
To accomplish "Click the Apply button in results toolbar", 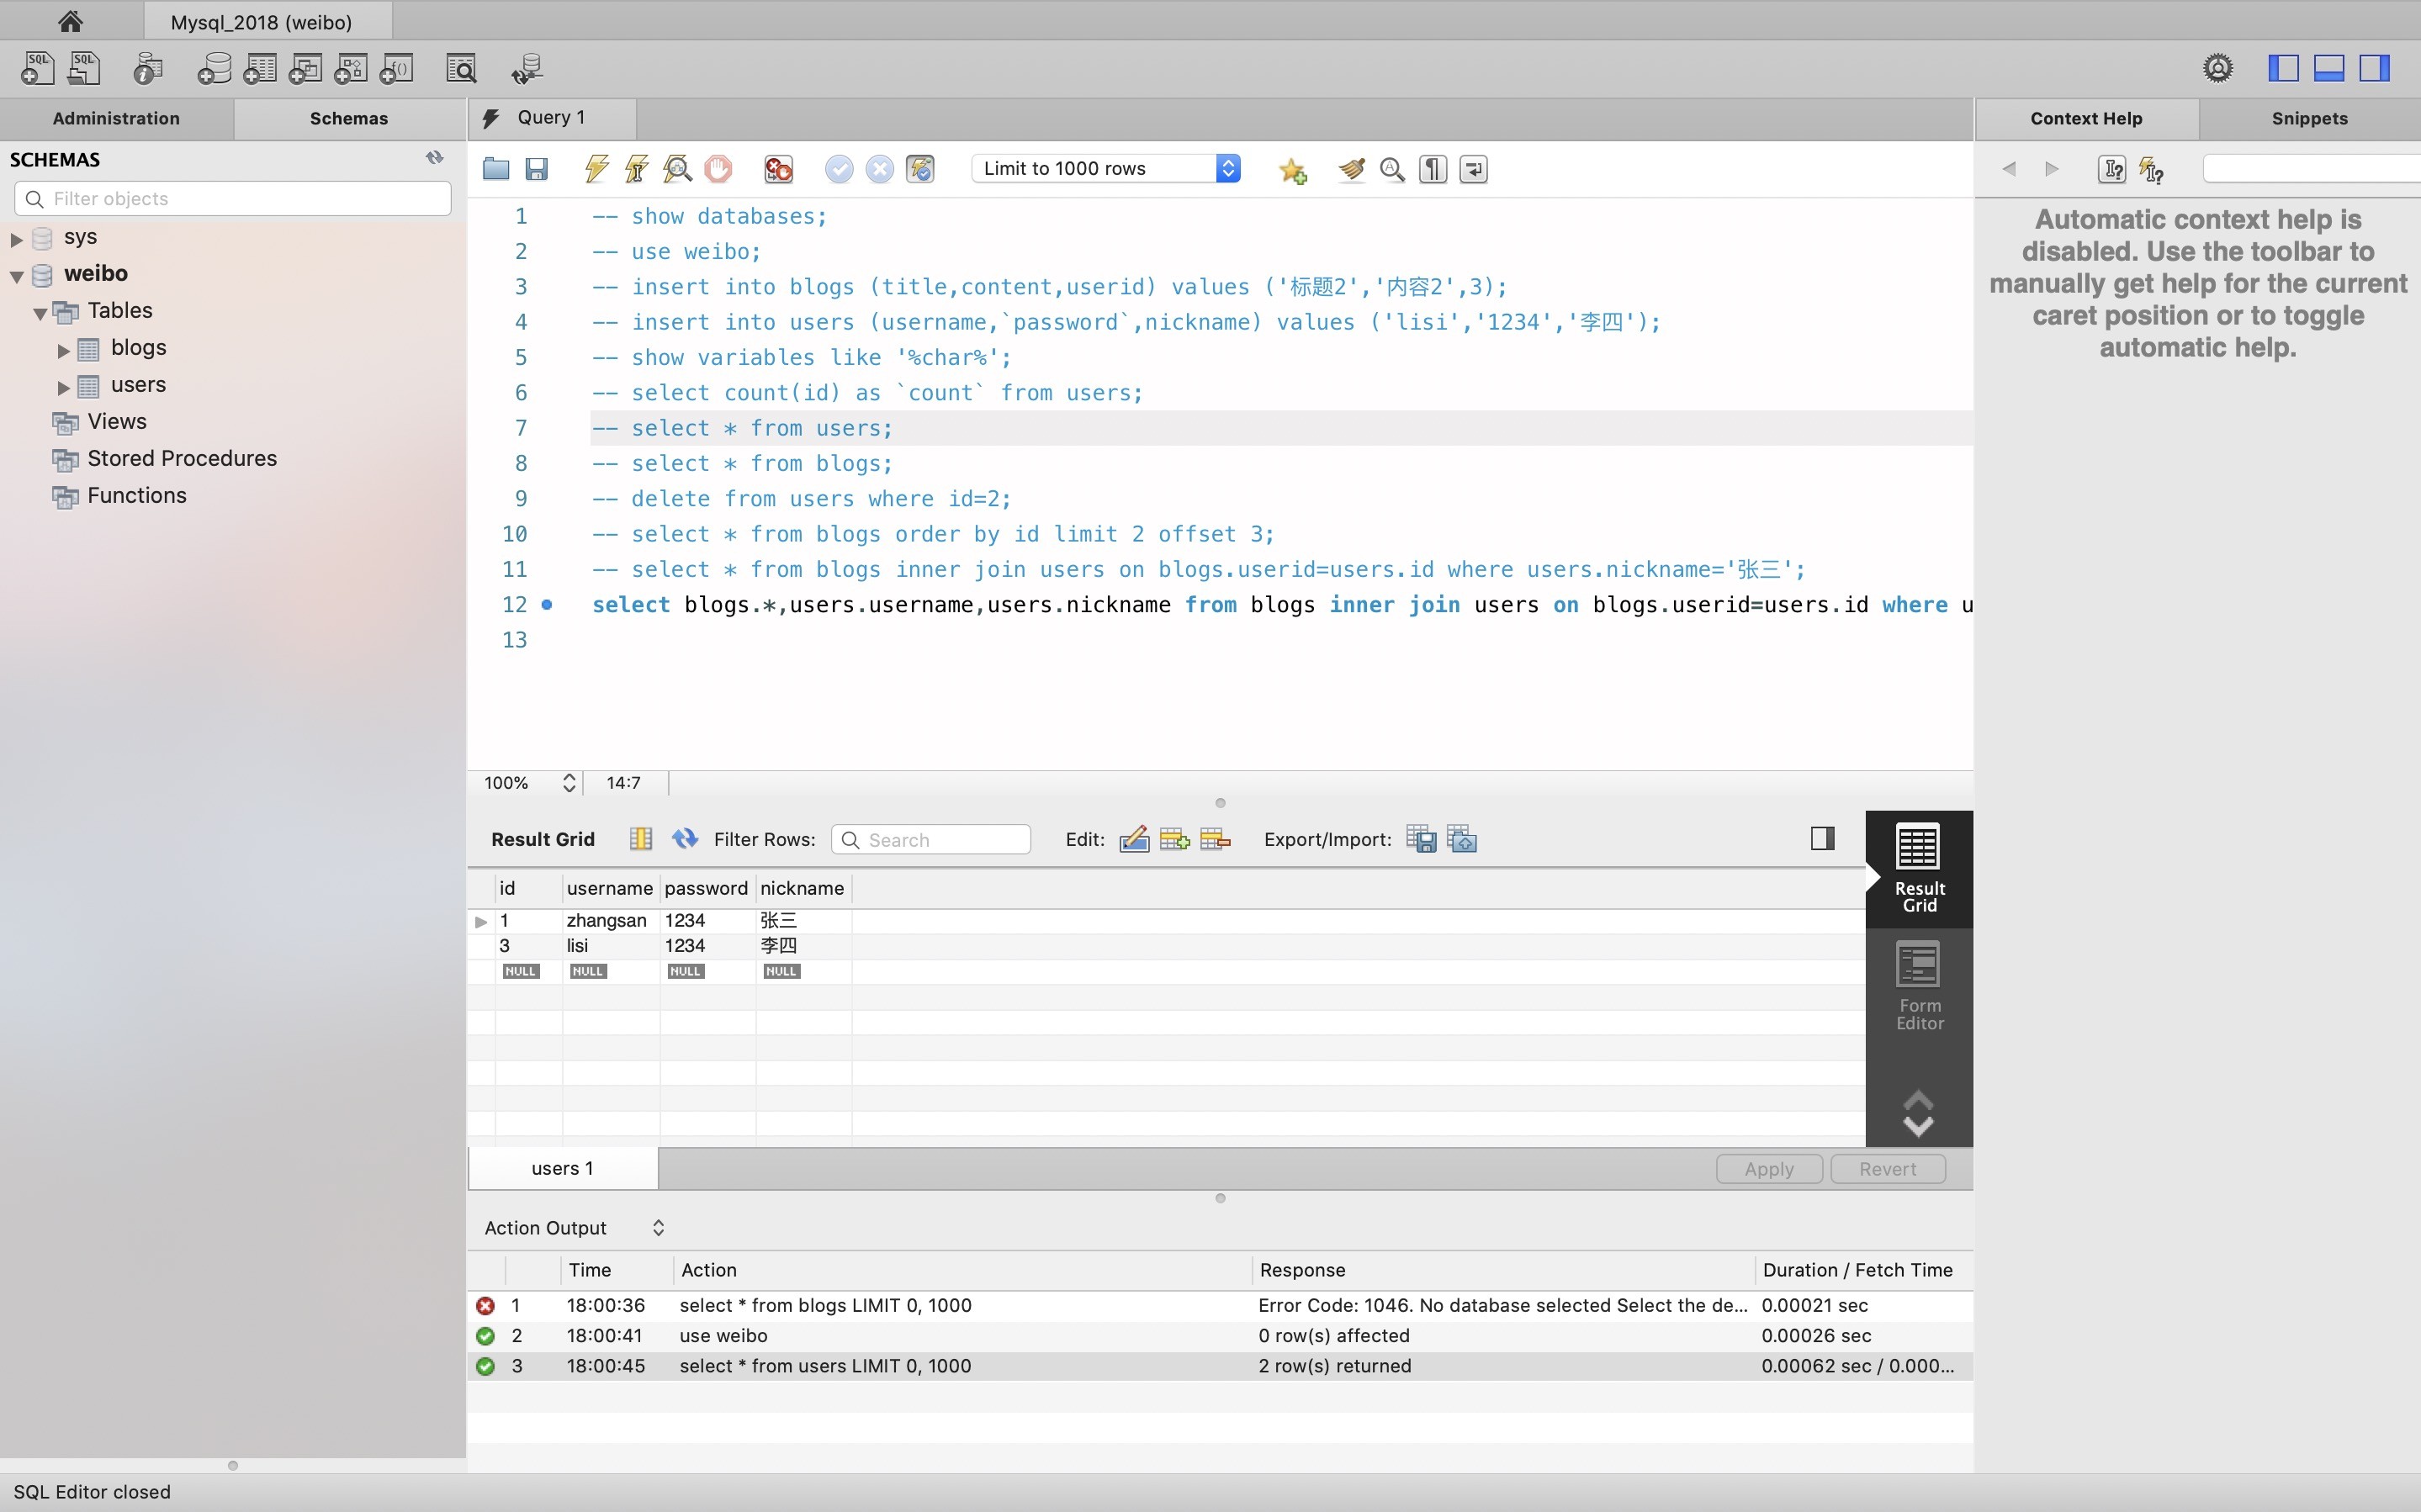I will point(1770,1167).
